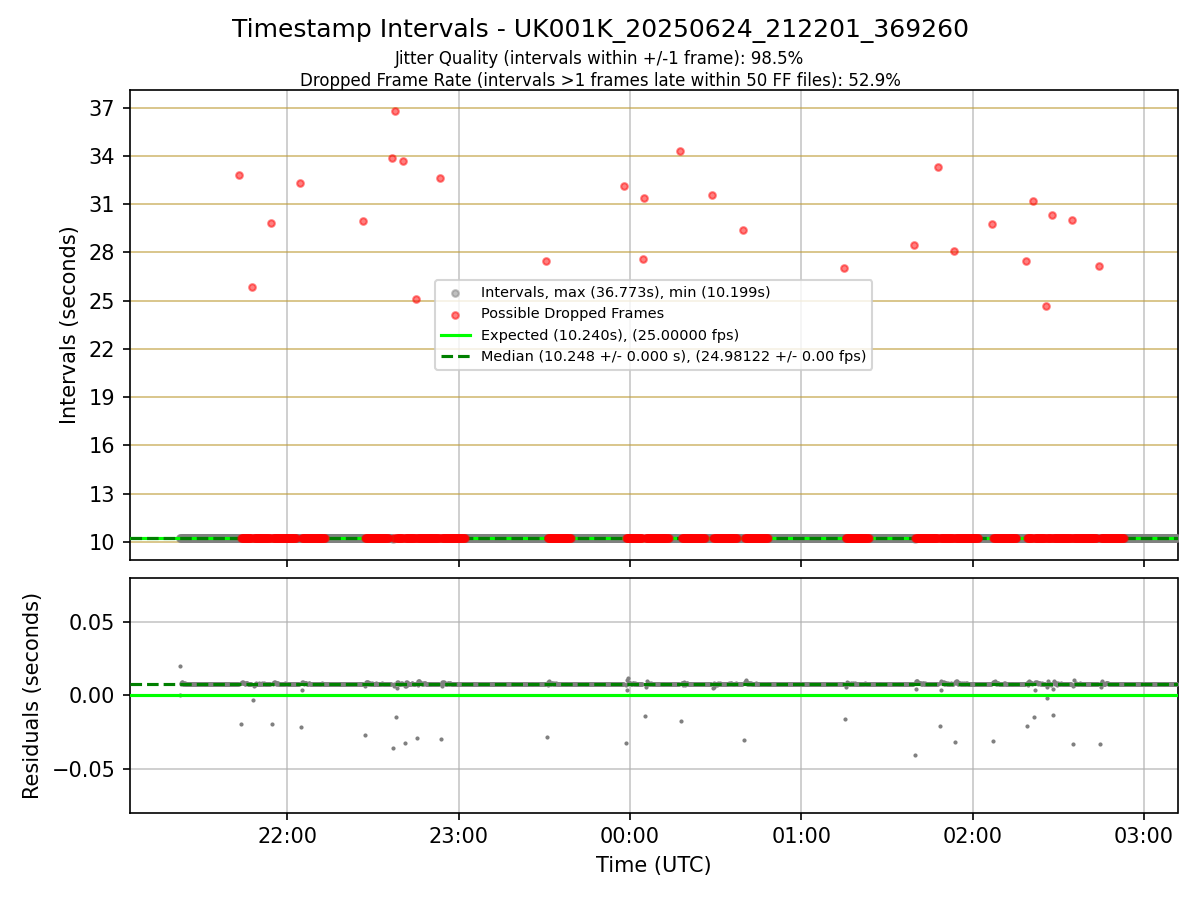1200x900 pixels.
Task: Click the "13" tick on the intervals axis
Action: tap(103, 494)
